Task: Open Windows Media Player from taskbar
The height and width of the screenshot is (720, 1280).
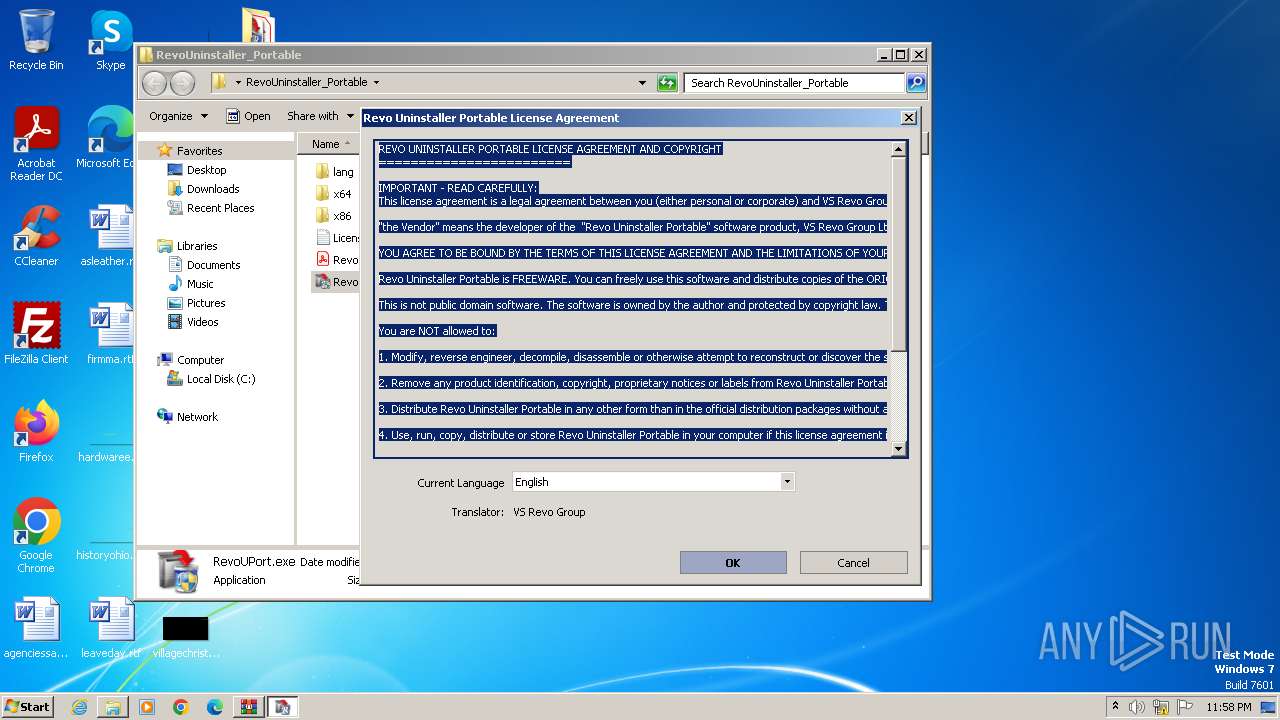Action: tap(147, 707)
